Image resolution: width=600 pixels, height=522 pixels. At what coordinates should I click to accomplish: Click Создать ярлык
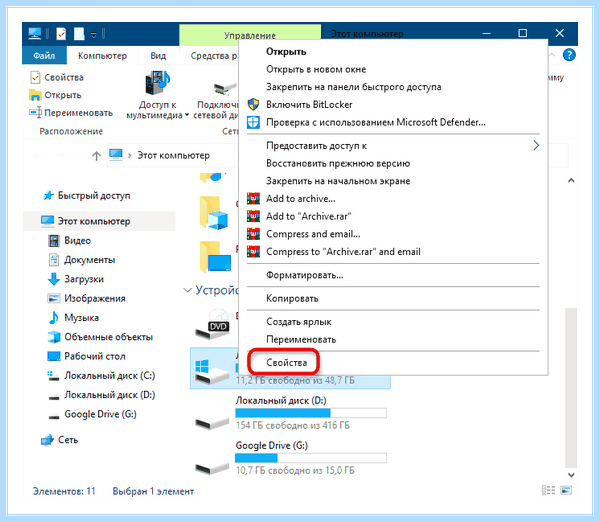click(x=299, y=322)
